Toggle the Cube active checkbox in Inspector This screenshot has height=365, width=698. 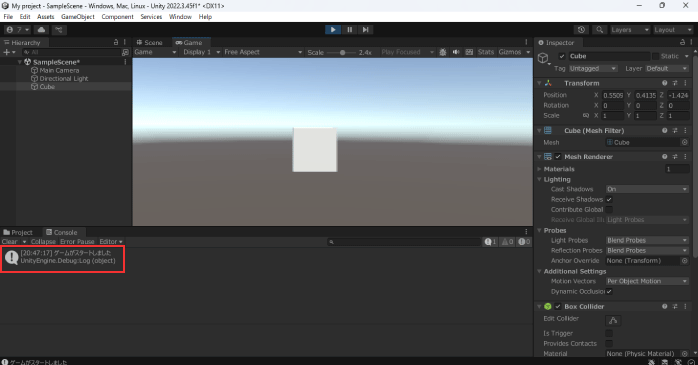[x=562, y=56]
